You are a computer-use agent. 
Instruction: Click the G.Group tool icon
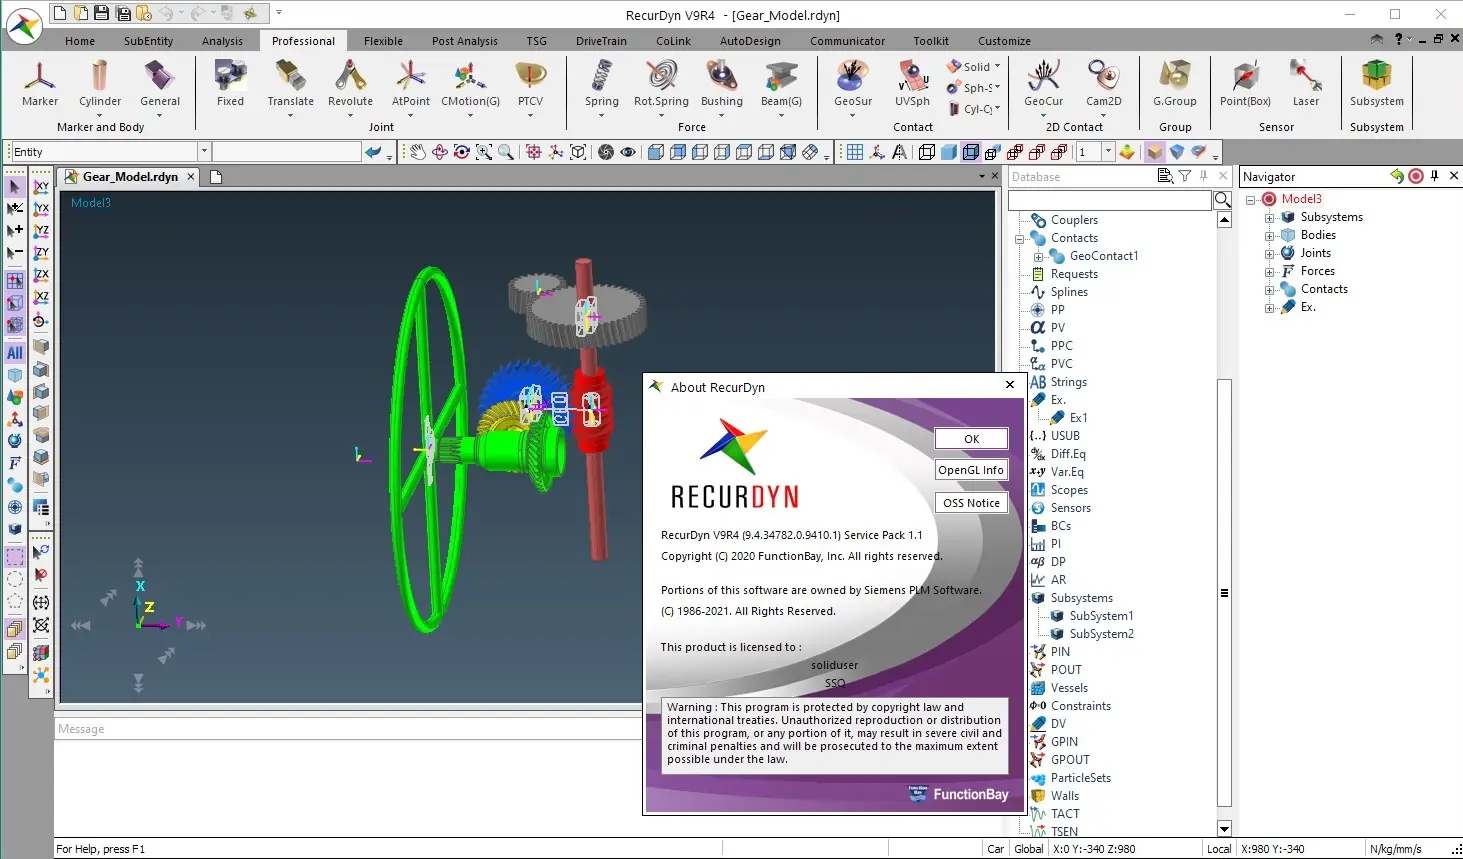(1175, 83)
